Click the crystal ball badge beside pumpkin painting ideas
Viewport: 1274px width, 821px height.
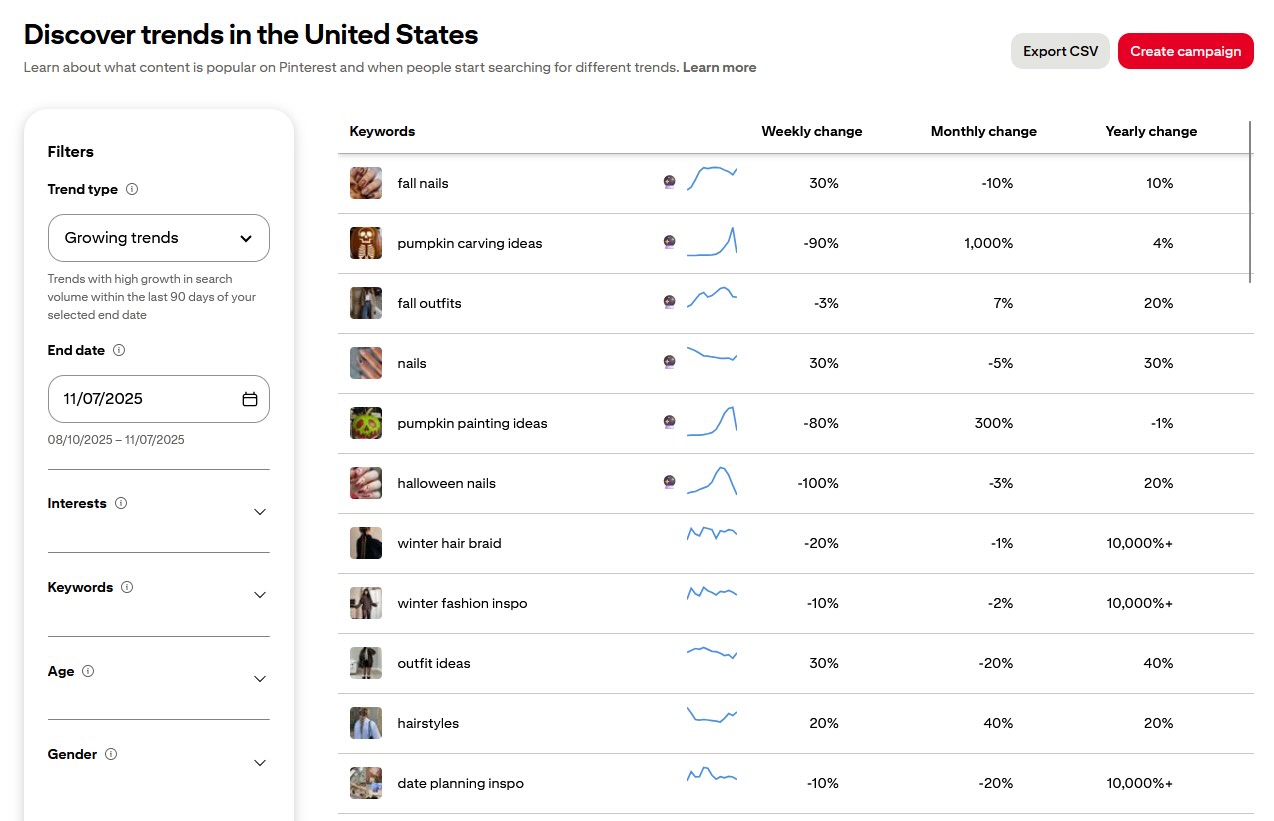[x=669, y=423]
